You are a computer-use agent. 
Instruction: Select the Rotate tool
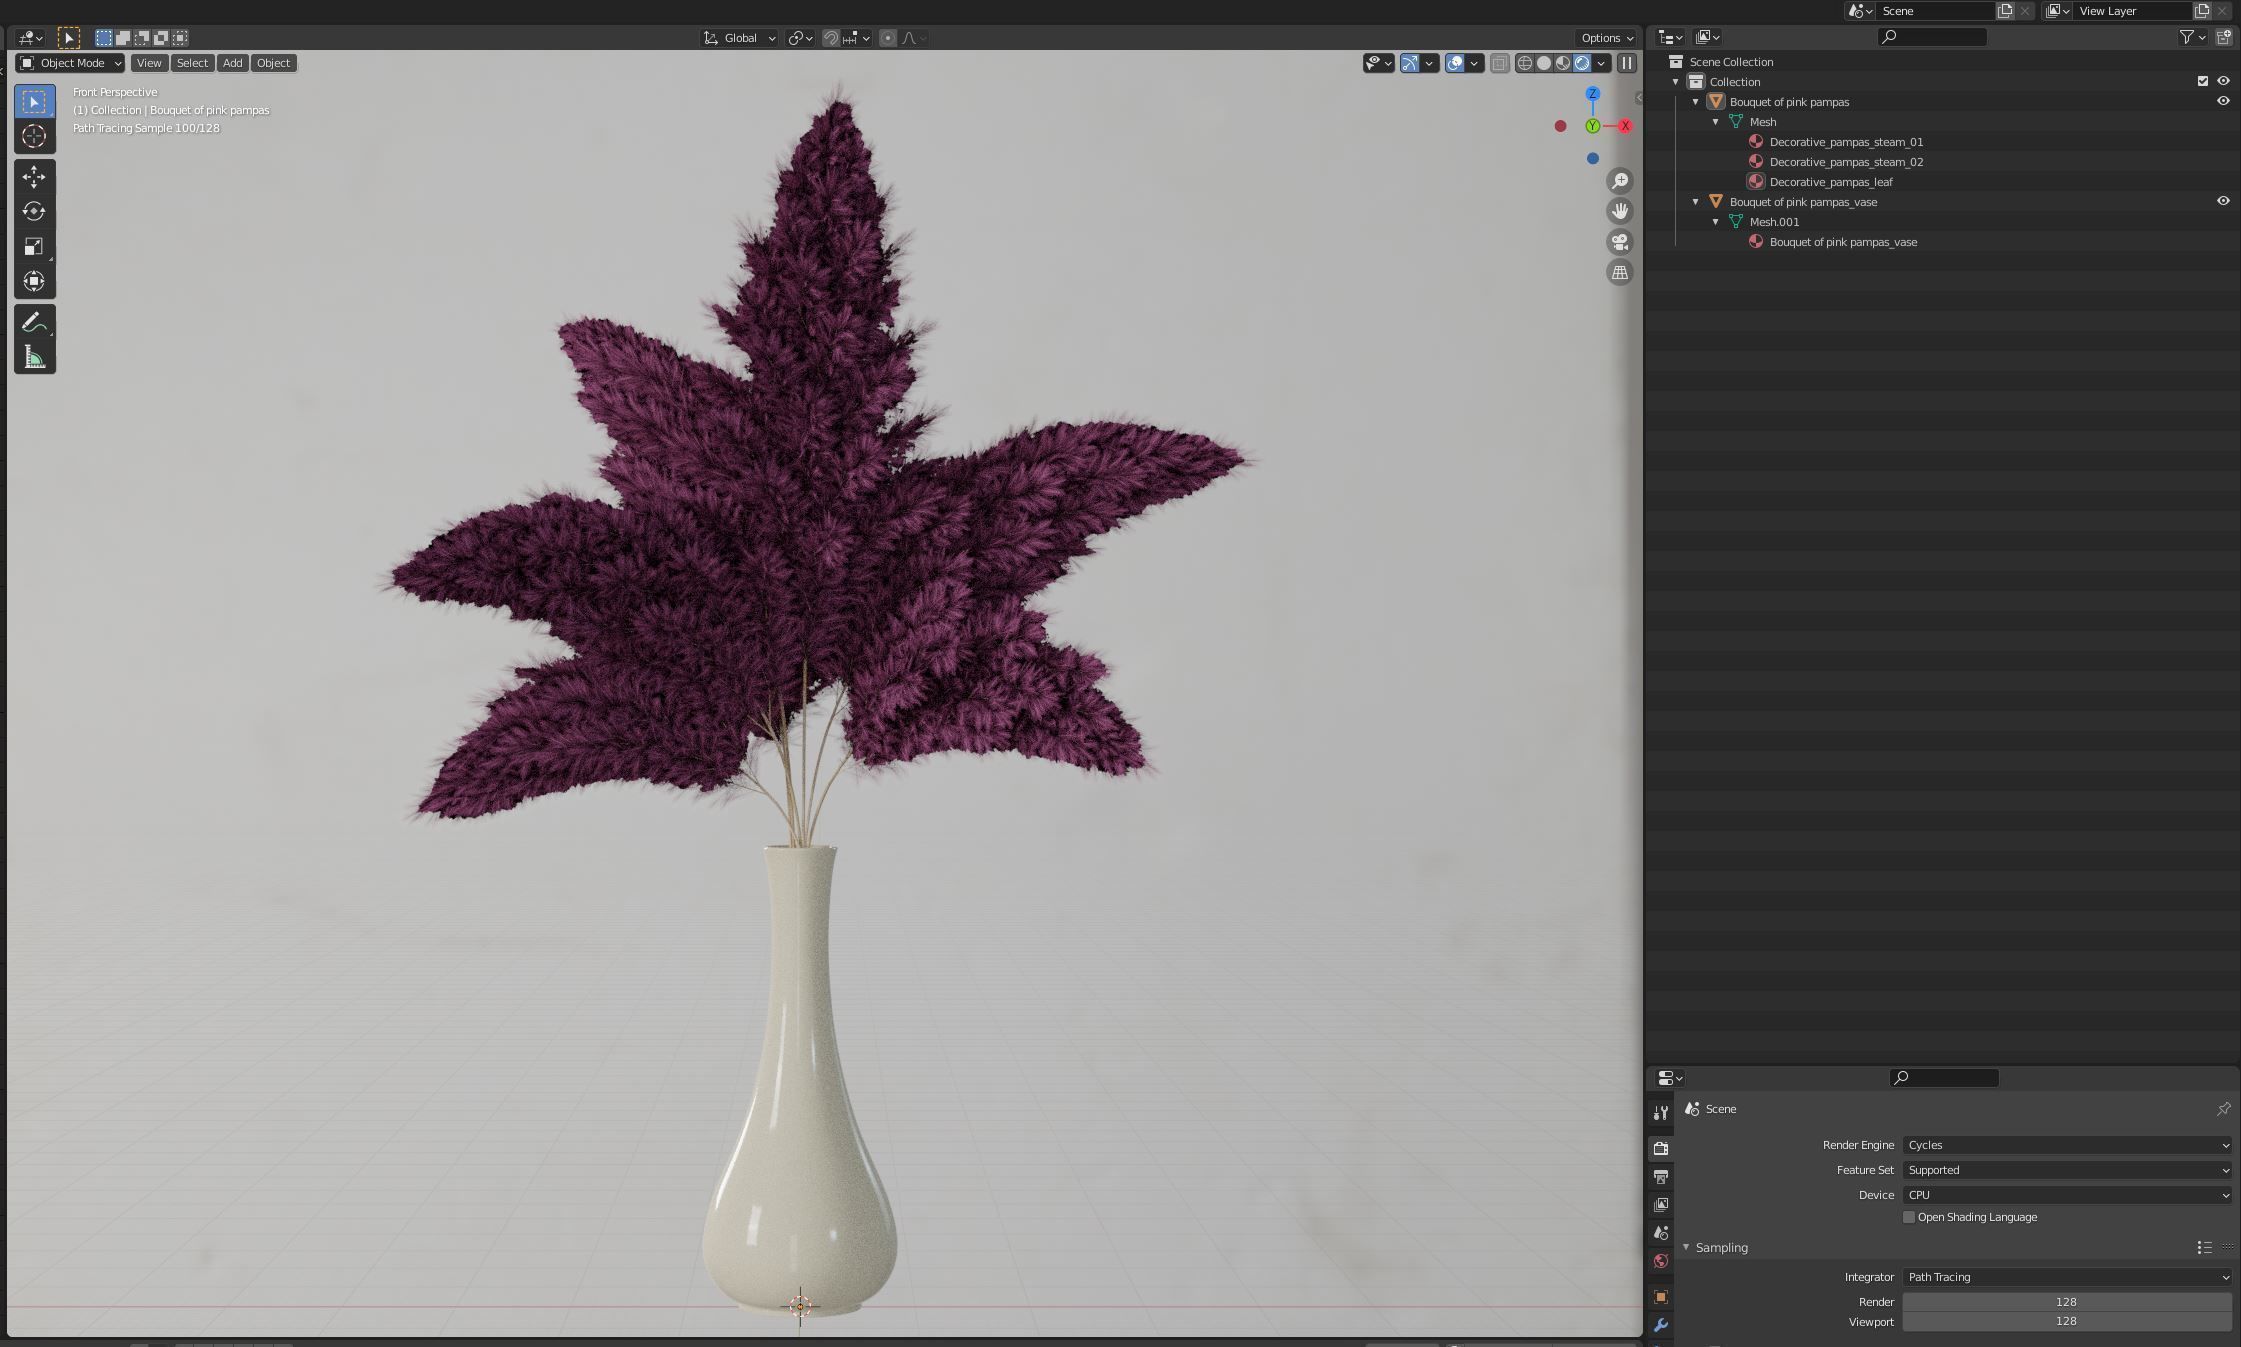click(34, 211)
